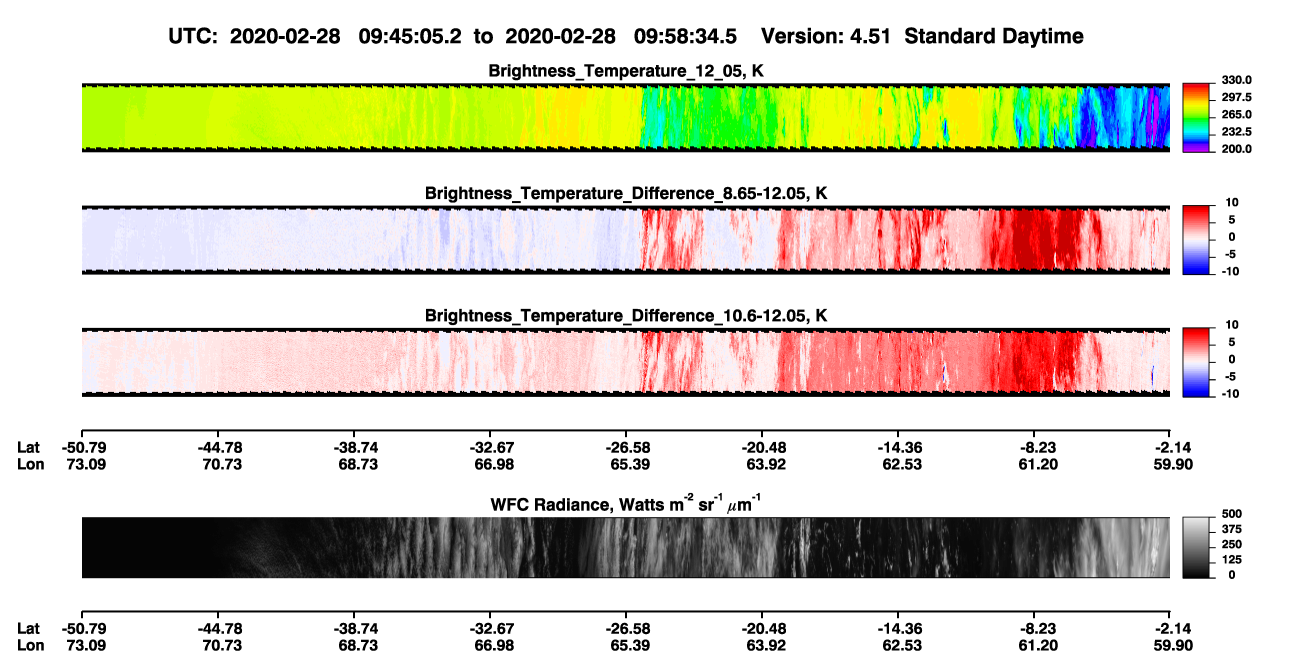
Task: Click the -10 label on 8.65-12.05 scale
Action: click(x=1229, y=272)
